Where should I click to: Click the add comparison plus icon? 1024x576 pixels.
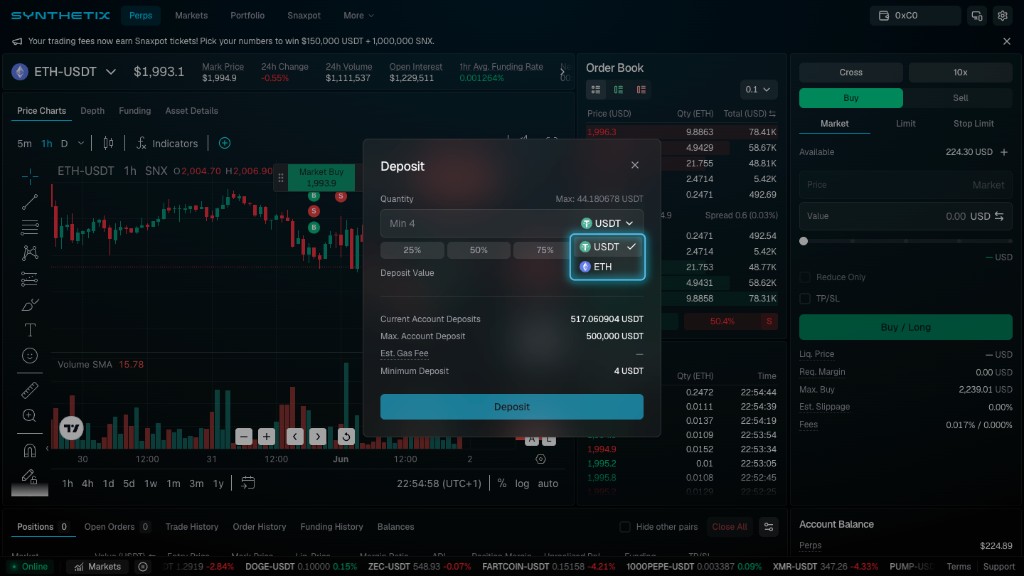pos(225,143)
